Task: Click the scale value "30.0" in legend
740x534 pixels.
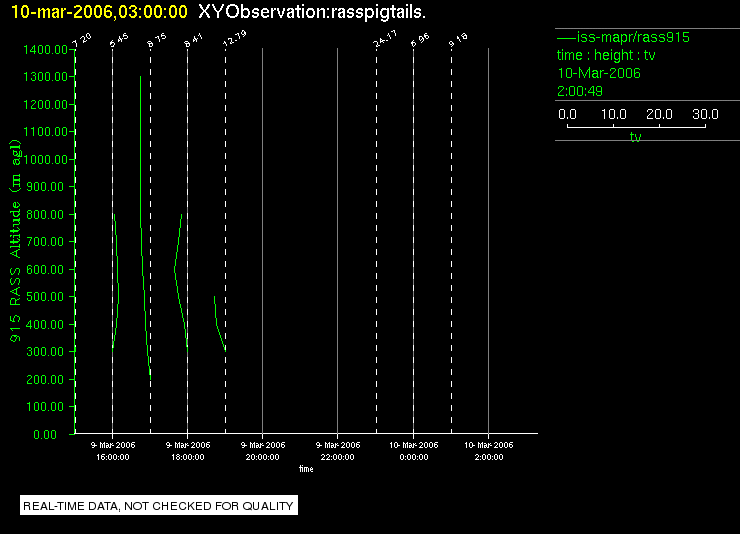Action: [705, 114]
